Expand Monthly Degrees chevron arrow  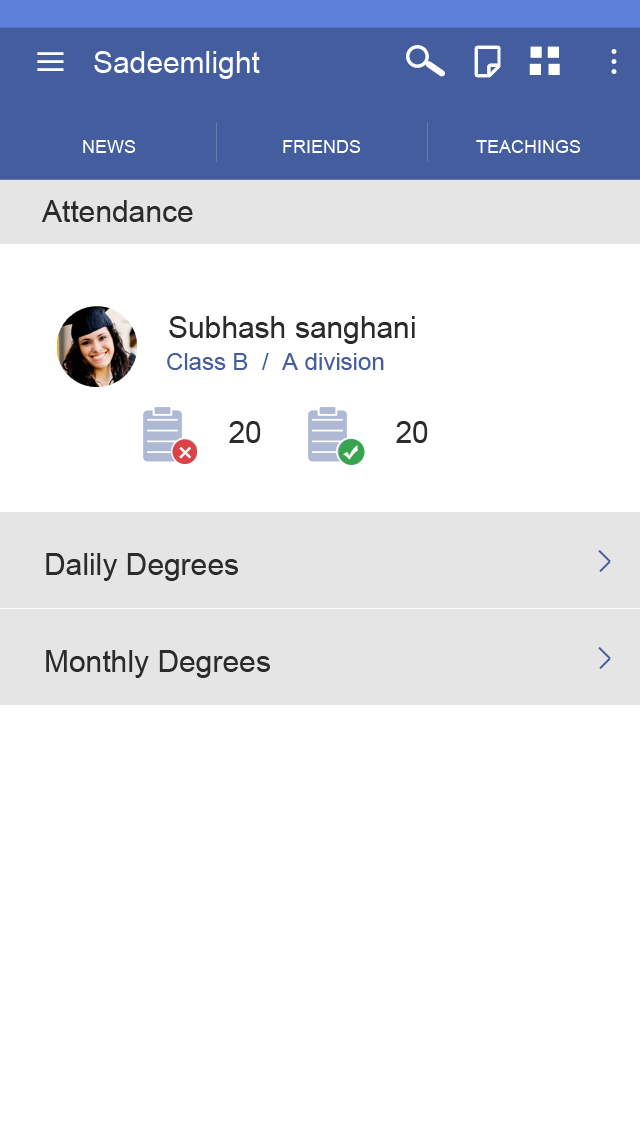(x=605, y=658)
